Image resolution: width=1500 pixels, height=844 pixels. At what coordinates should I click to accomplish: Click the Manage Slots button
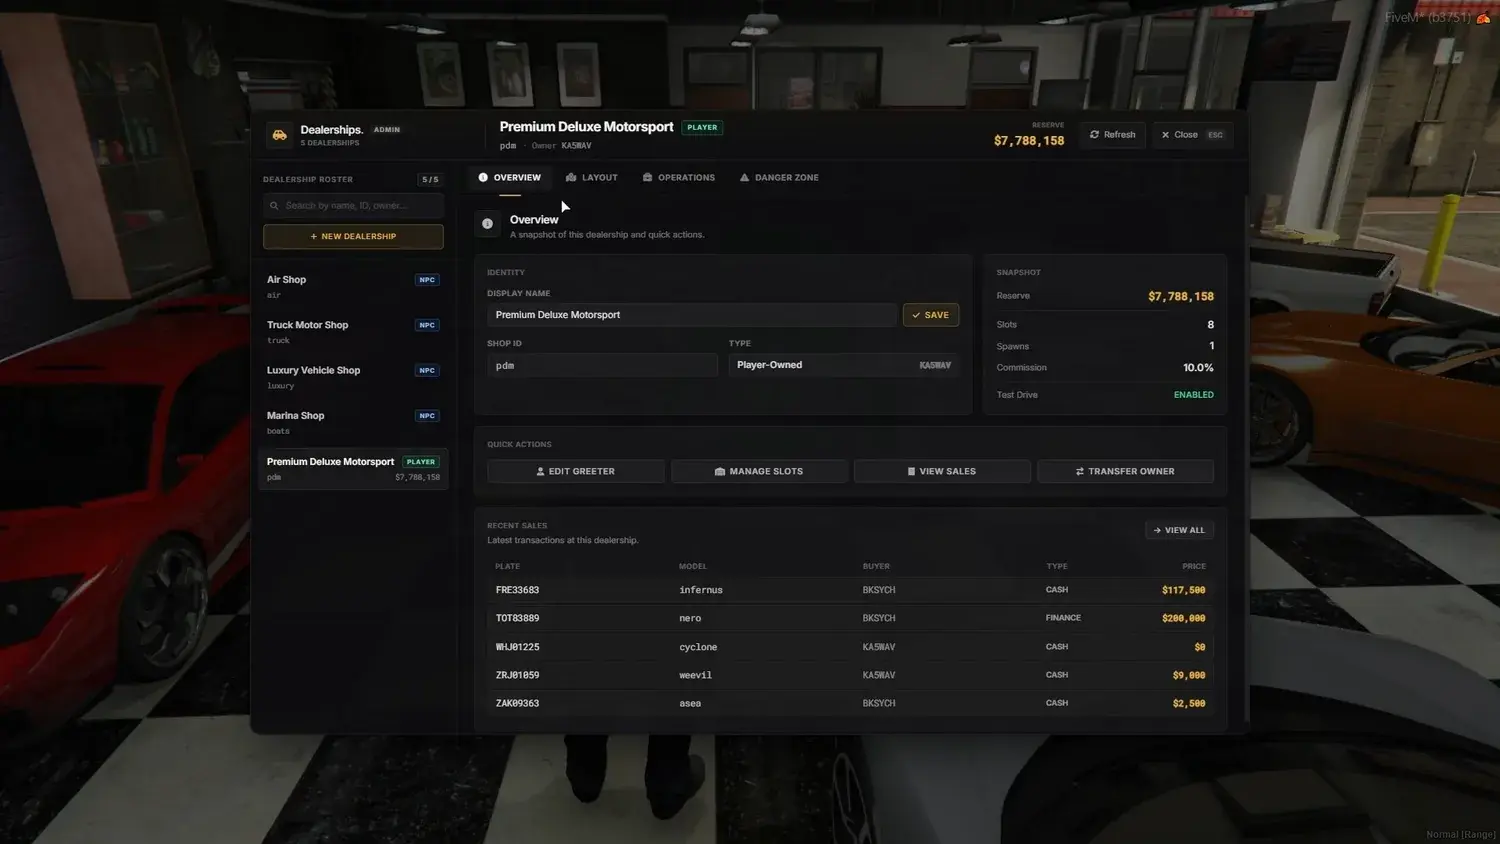pos(759,471)
